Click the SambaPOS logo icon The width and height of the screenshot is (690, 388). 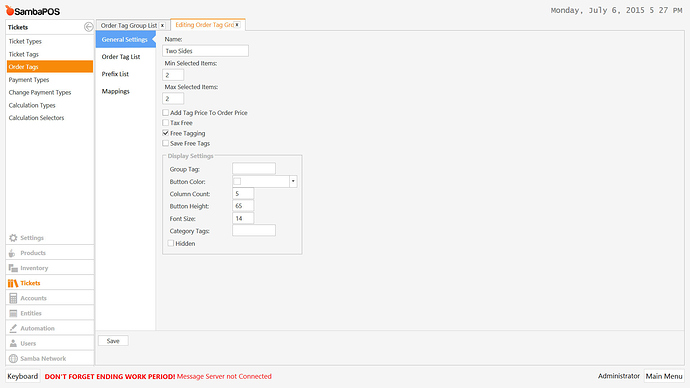pos(10,10)
